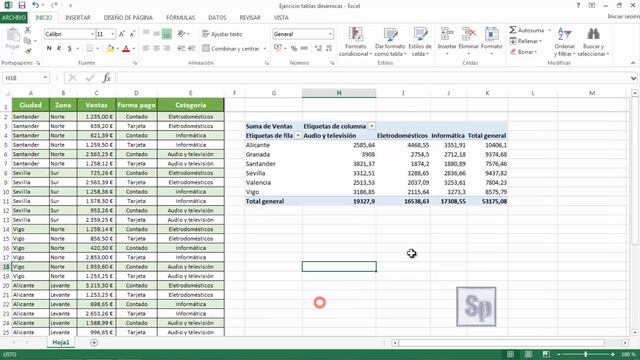Click Estilos de celda icon
The image size is (640, 360).
(420, 34)
